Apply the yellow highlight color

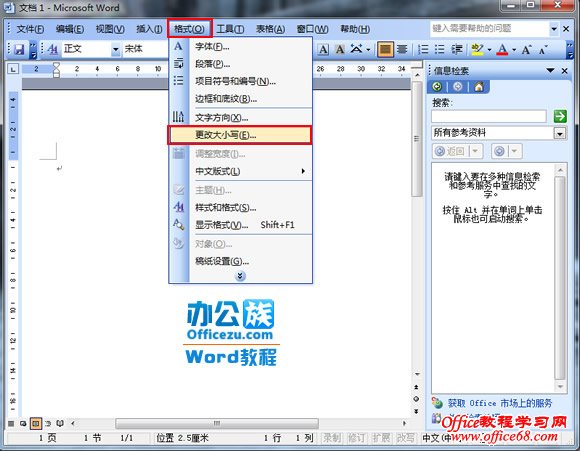tap(478, 49)
